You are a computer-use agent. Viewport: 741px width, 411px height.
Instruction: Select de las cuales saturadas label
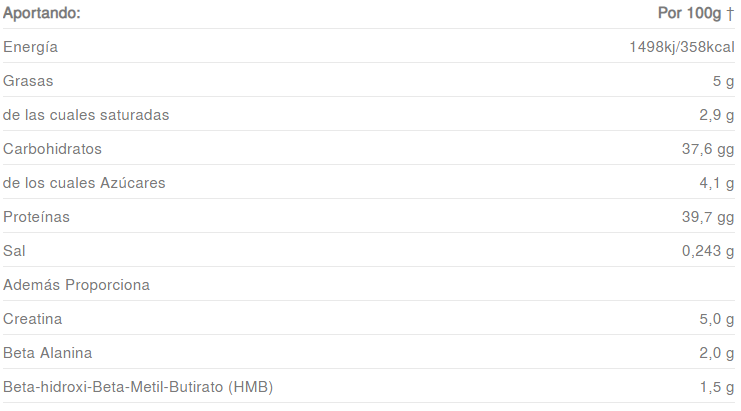pyautogui.click(x=86, y=115)
